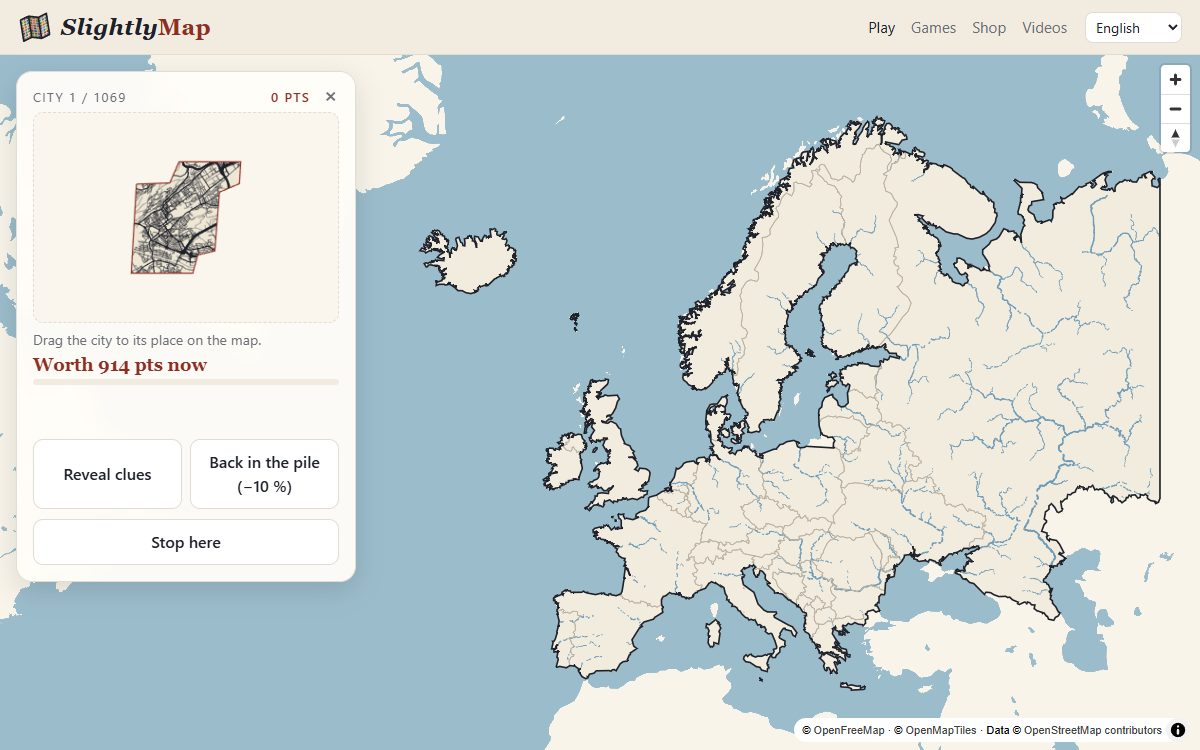Click the SlightlyMap folded map logo icon

click(x=35, y=28)
